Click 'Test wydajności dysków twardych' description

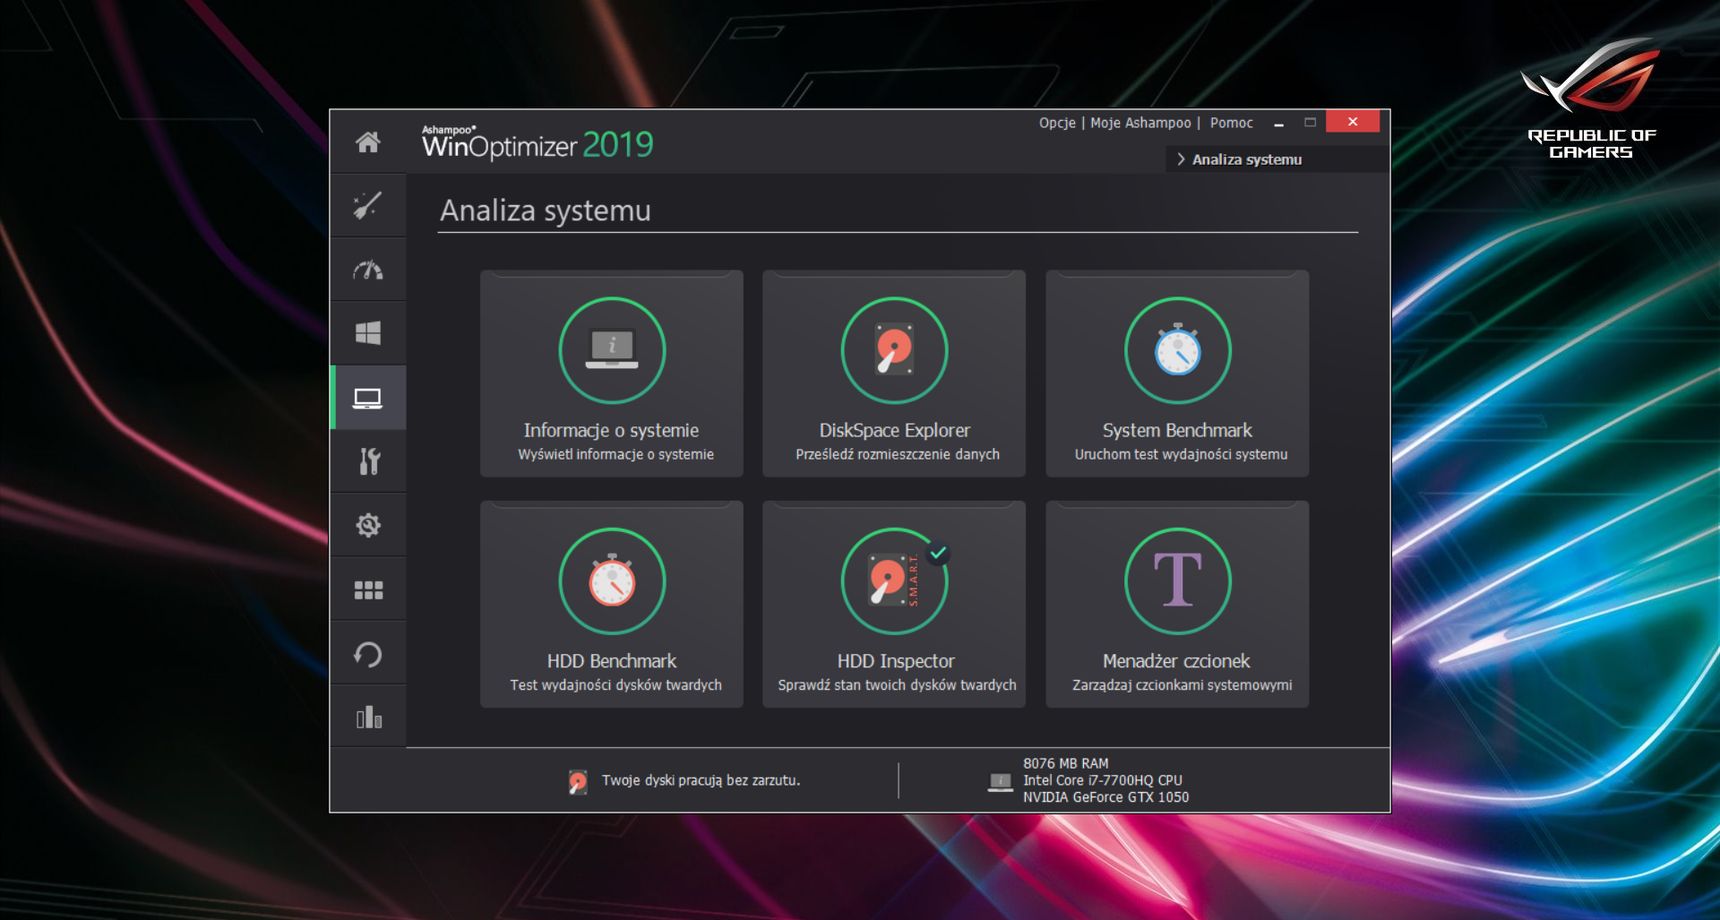click(616, 685)
